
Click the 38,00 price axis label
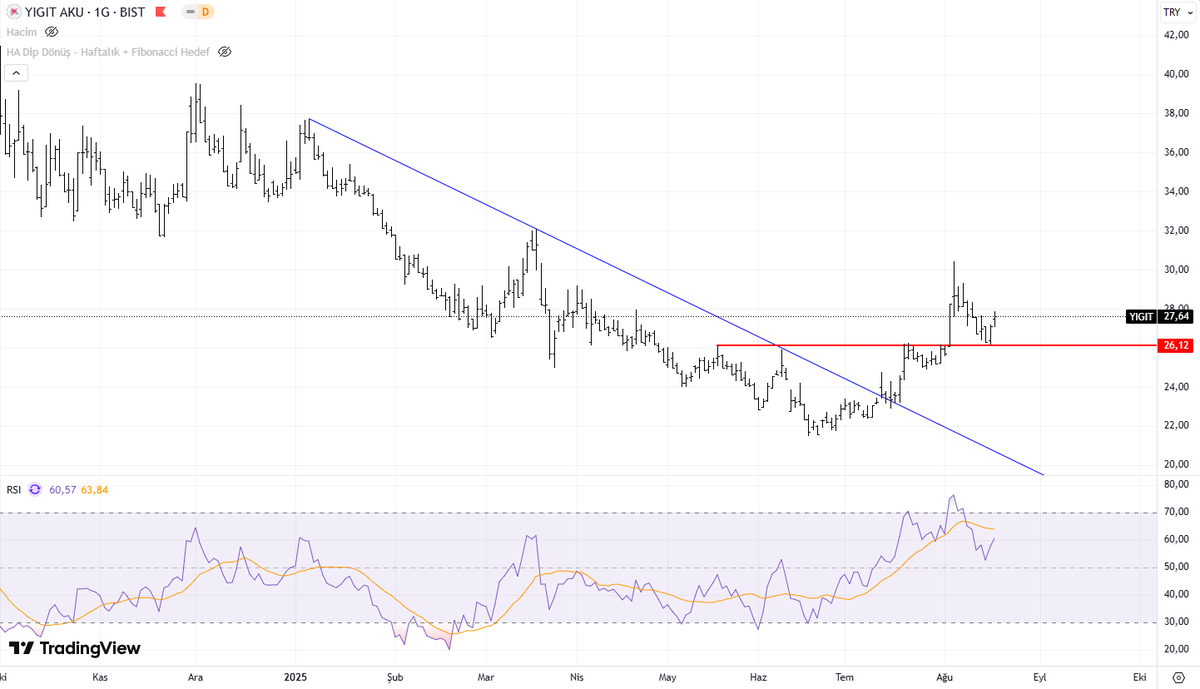(x=1175, y=113)
